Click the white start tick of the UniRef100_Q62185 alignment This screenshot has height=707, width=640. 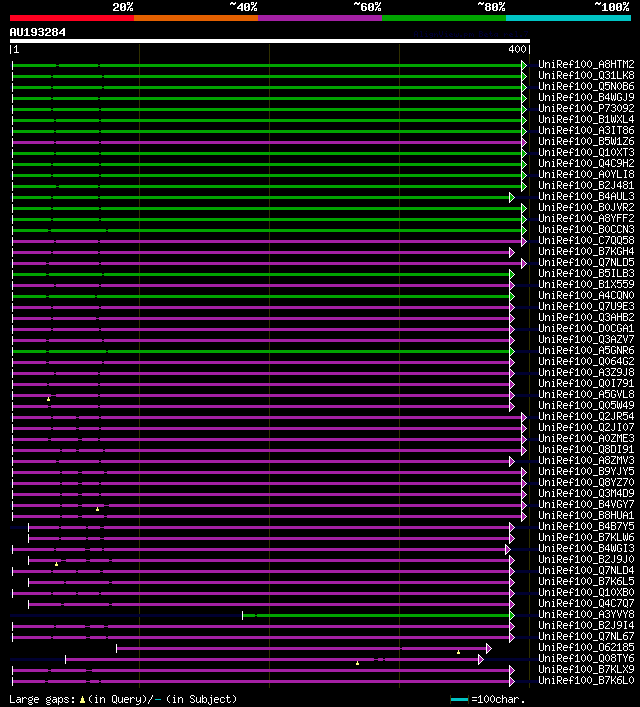[116, 648]
